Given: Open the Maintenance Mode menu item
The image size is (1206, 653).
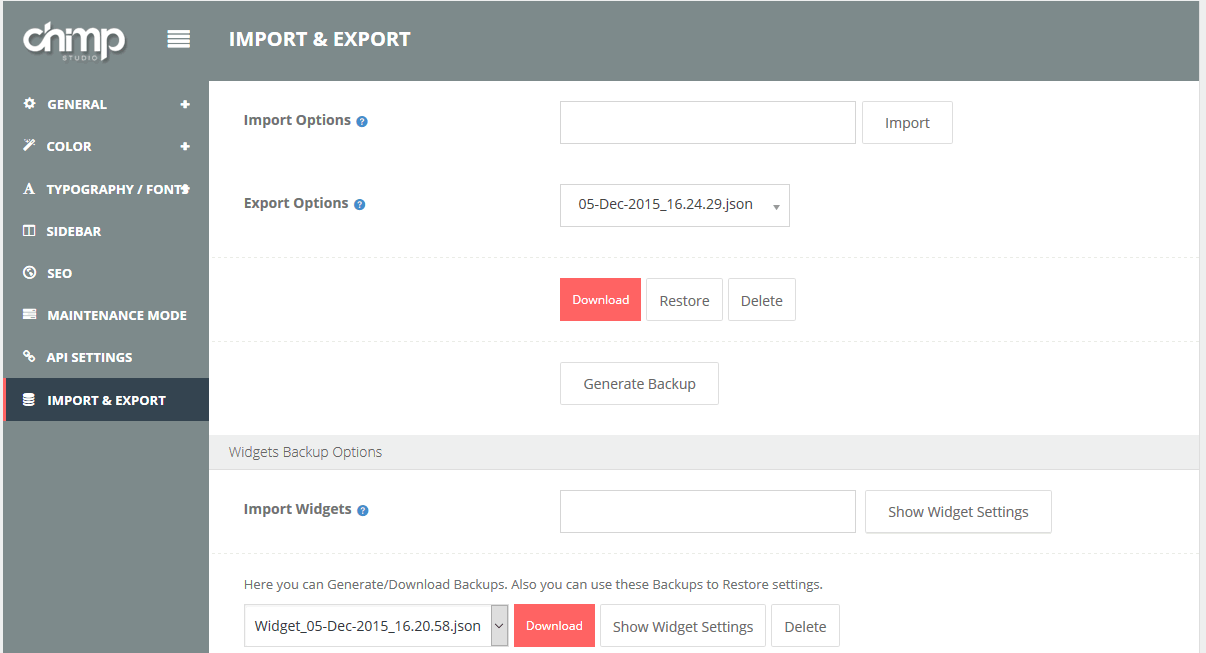Looking at the screenshot, I should (116, 315).
